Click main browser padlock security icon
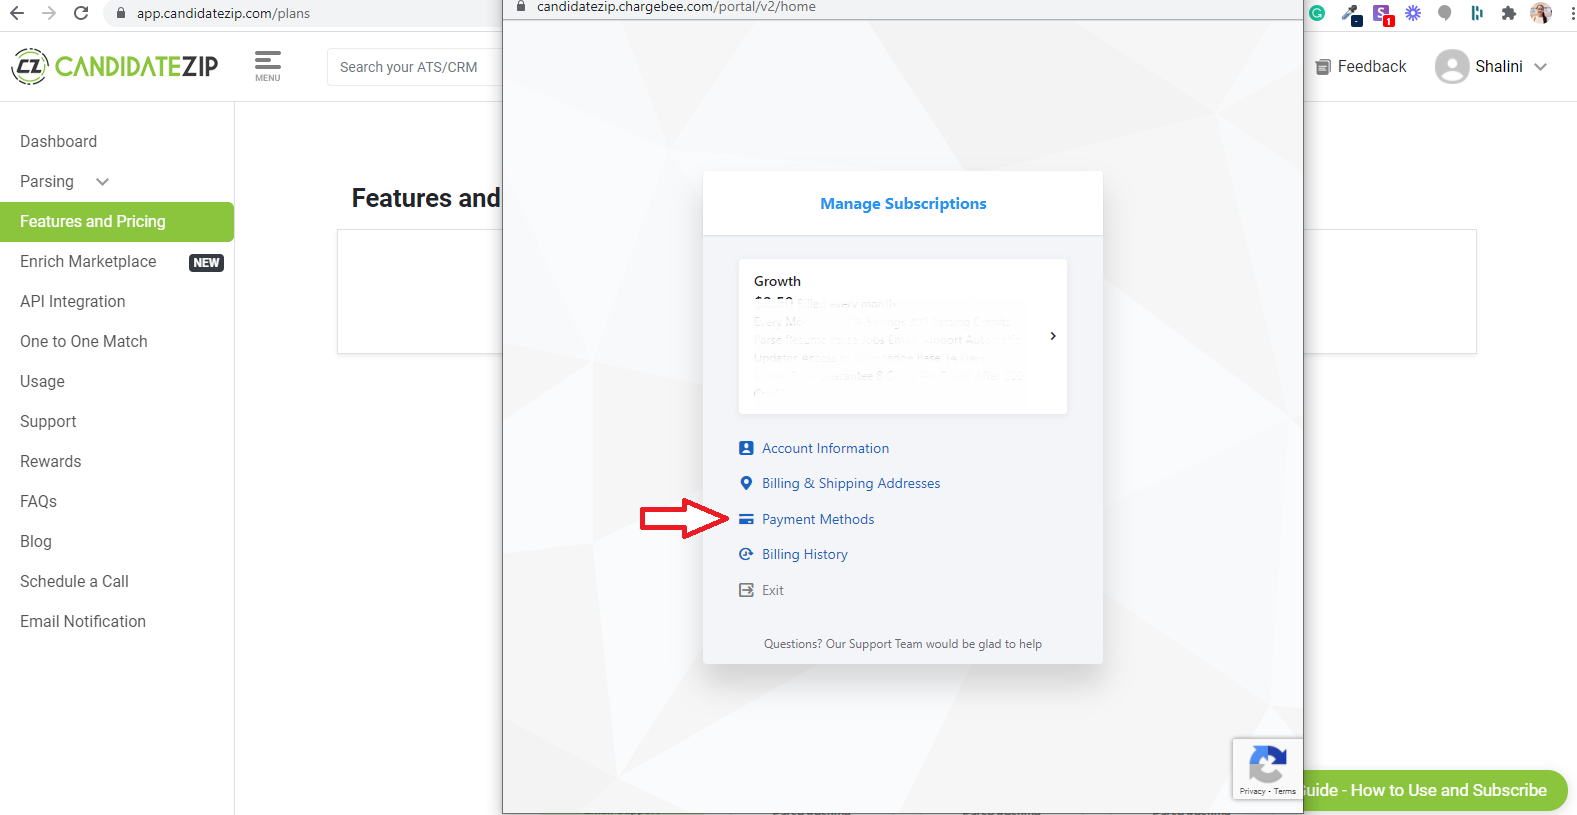 pyautogui.click(x=121, y=13)
